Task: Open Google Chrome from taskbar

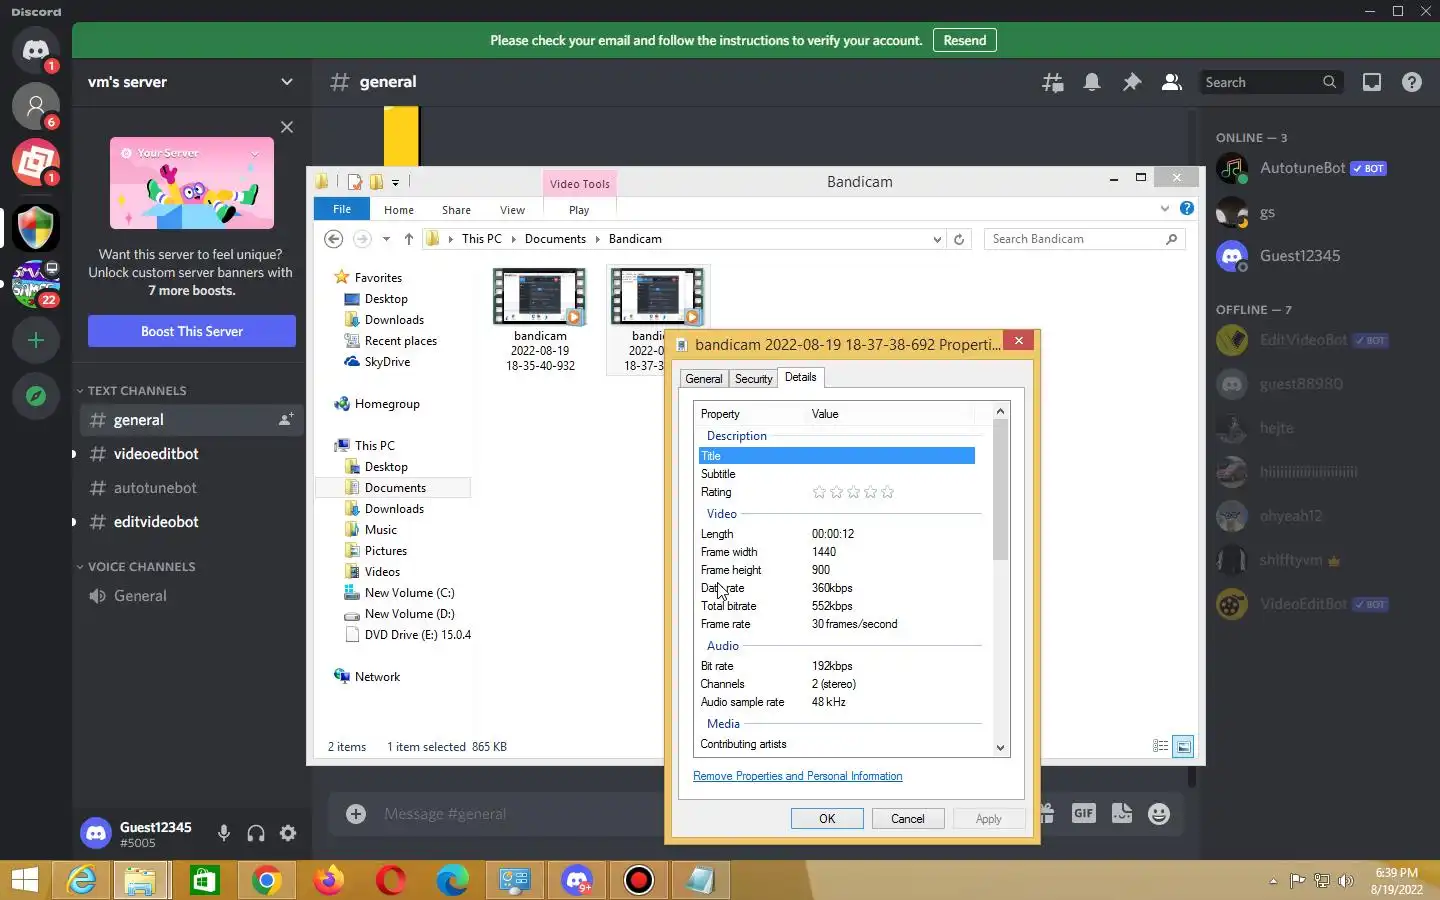Action: (266, 880)
